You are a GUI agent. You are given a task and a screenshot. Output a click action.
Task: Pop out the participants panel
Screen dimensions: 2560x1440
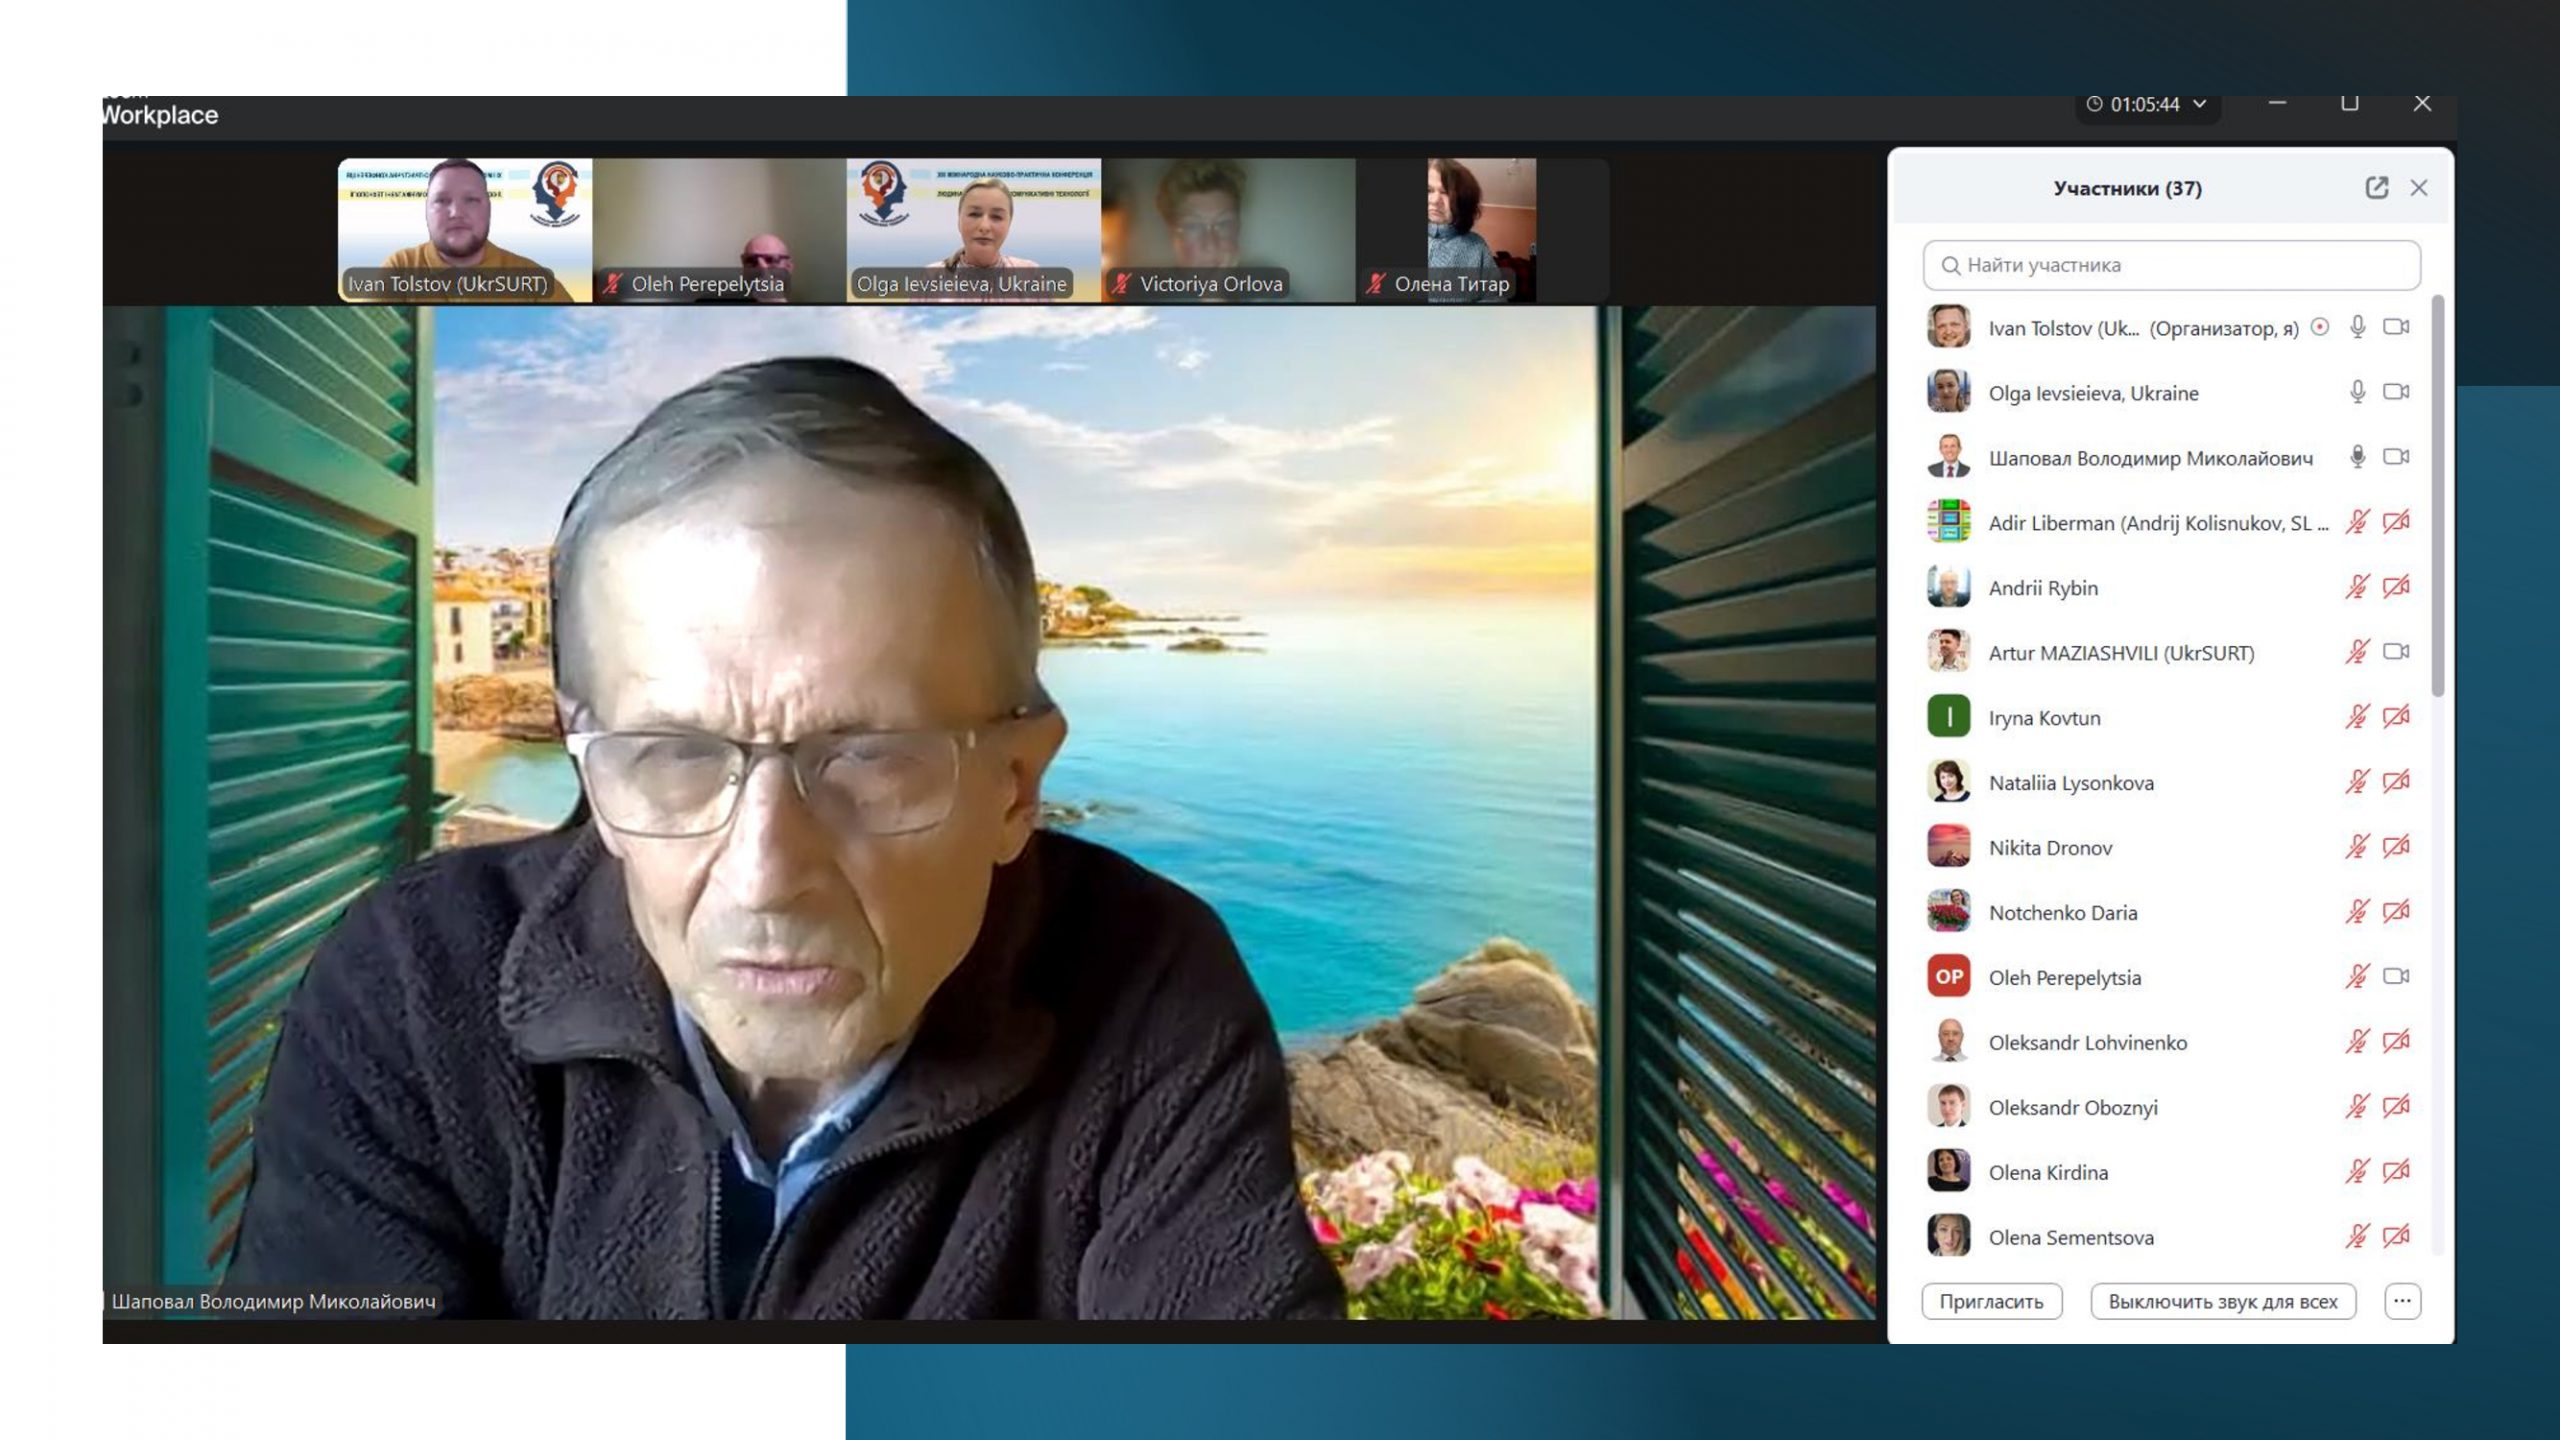[x=2376, y=188]
